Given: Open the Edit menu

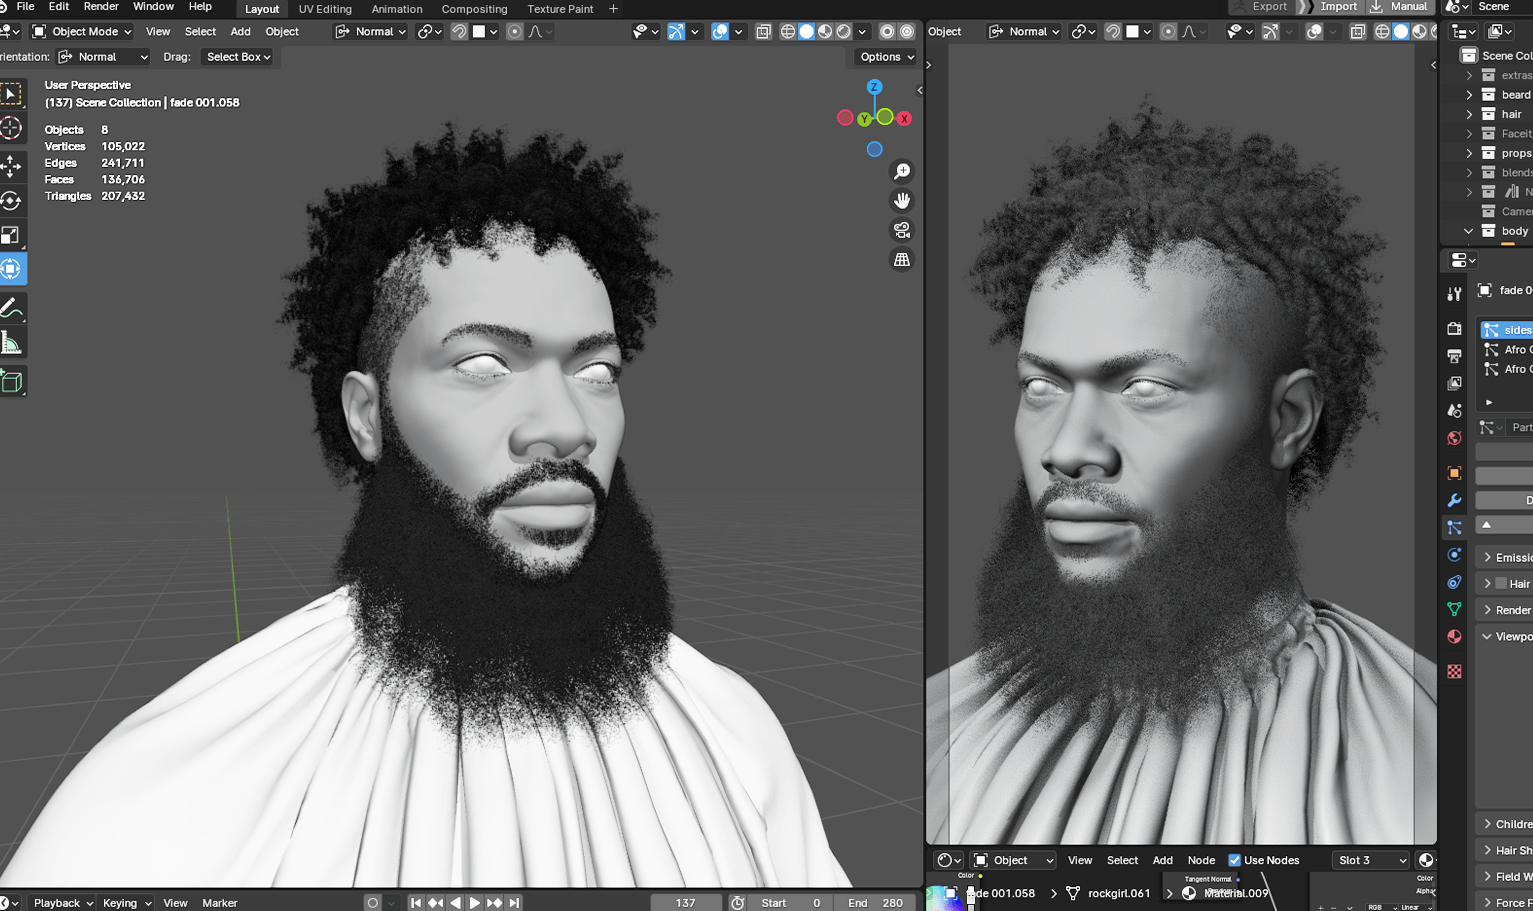Looking at the screenshot, I should [59, 7].
